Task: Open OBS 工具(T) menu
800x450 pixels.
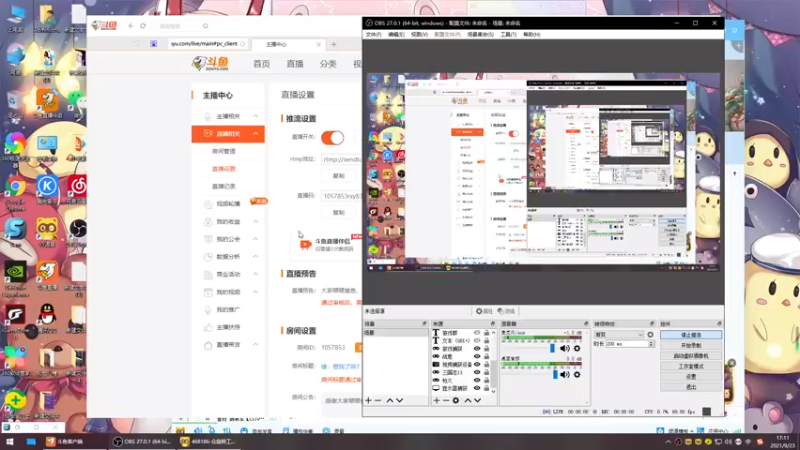Action: pos(508,35)
